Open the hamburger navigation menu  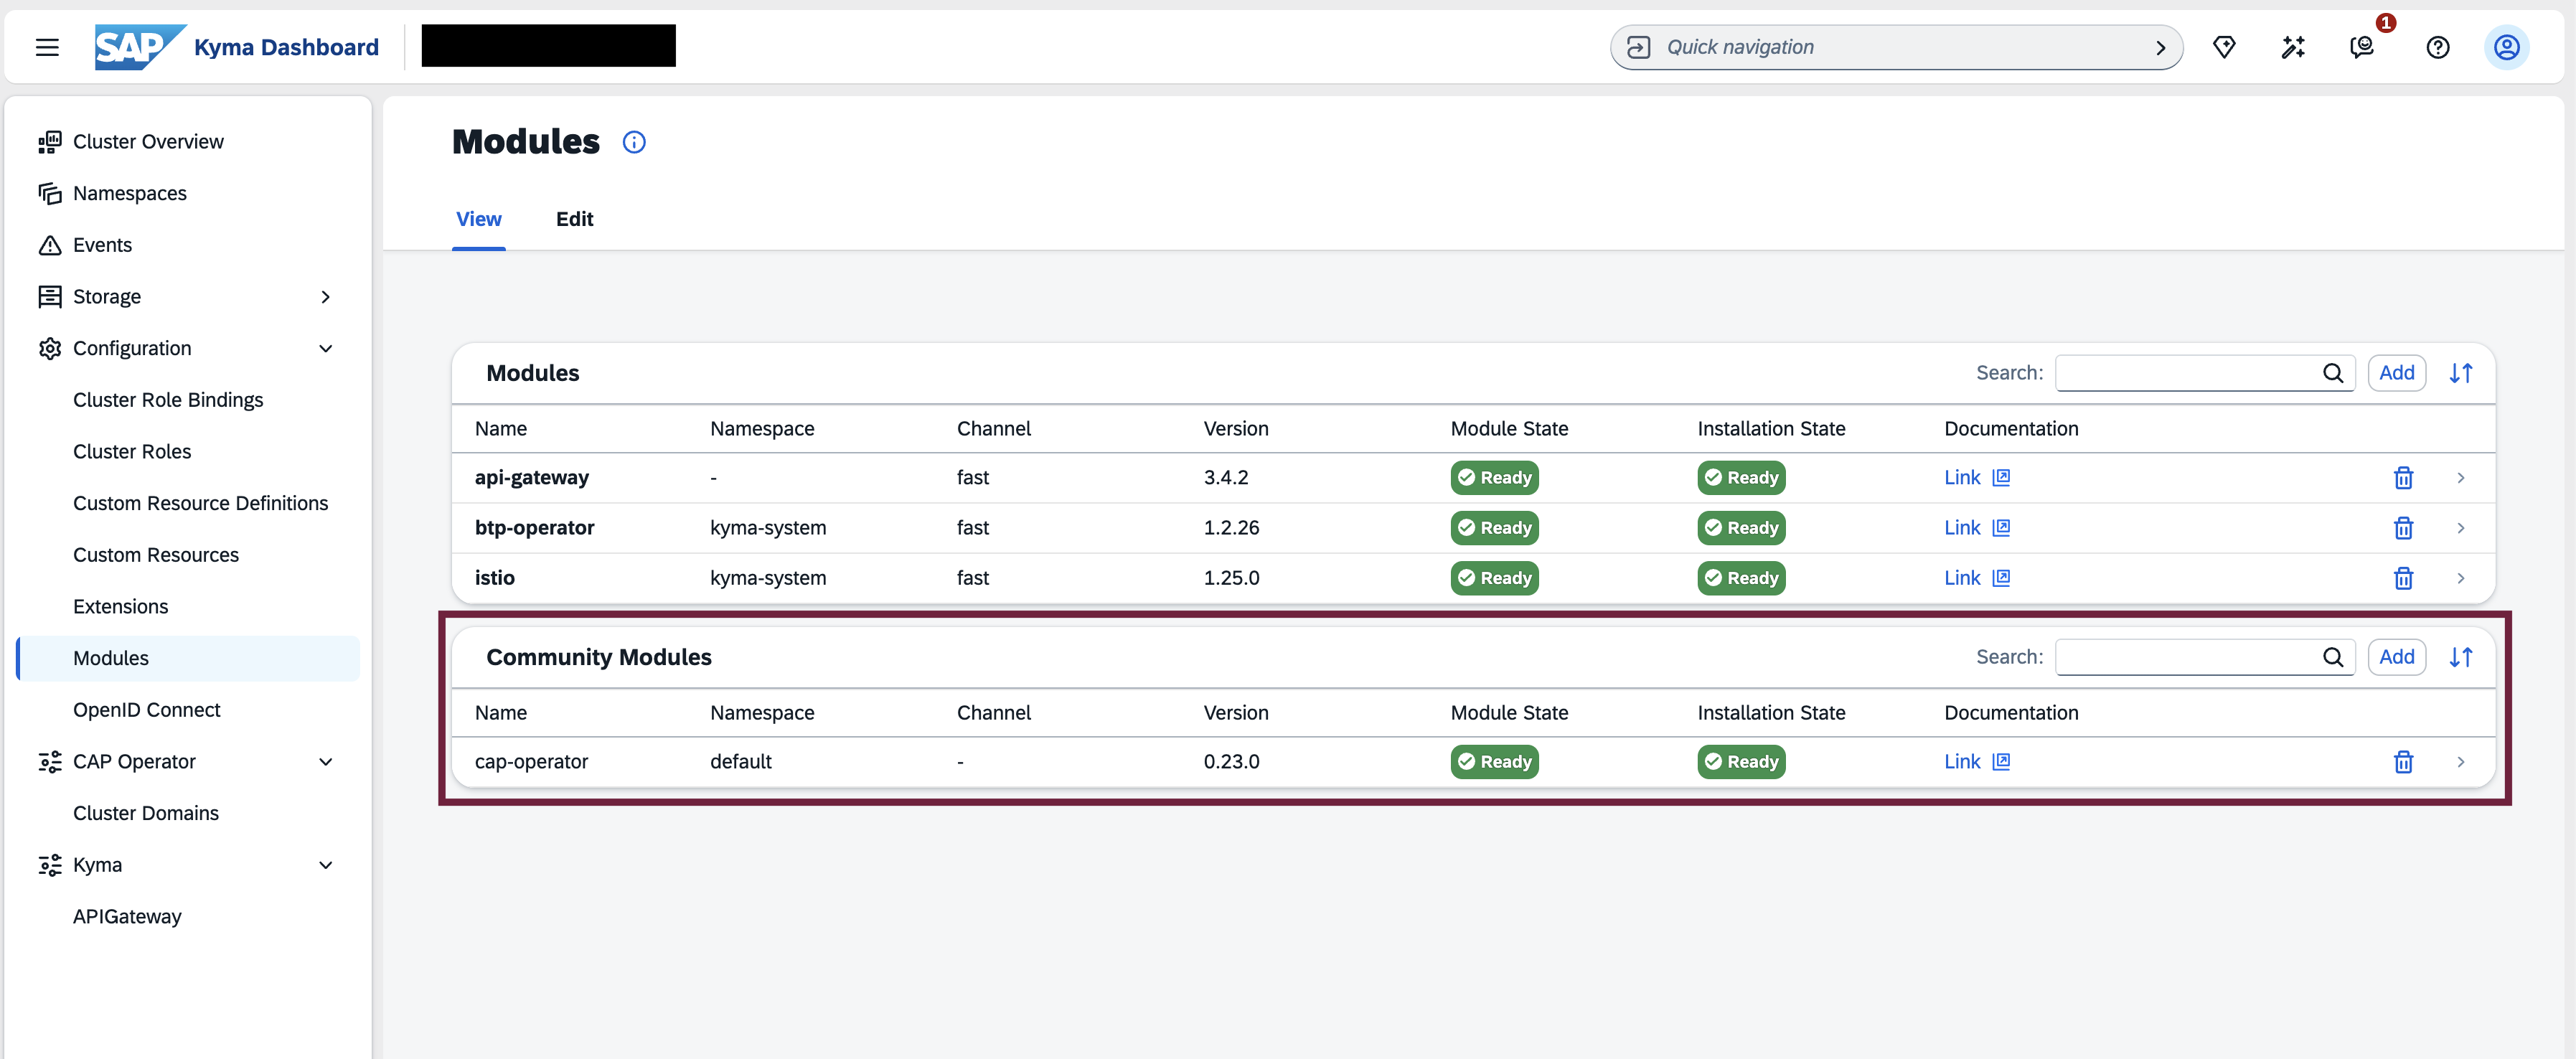(x=47, y=47)
